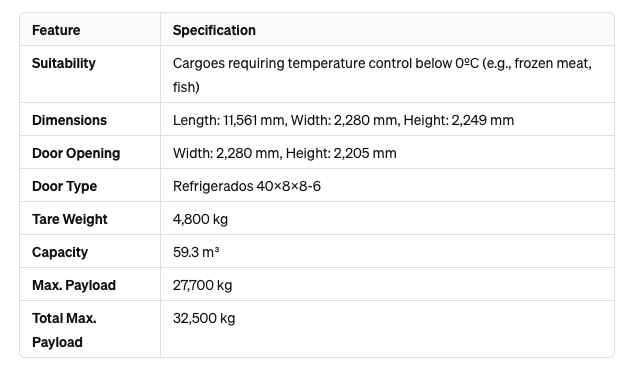The height and width of the screenshot is (368, 628).
Task: Select the Total Max. Payload row label
Action: [x=64, y=330]
